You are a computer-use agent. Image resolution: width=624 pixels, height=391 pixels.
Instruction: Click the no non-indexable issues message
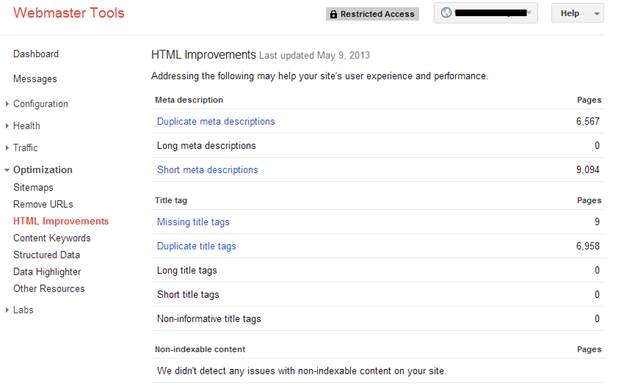[302, 371]
